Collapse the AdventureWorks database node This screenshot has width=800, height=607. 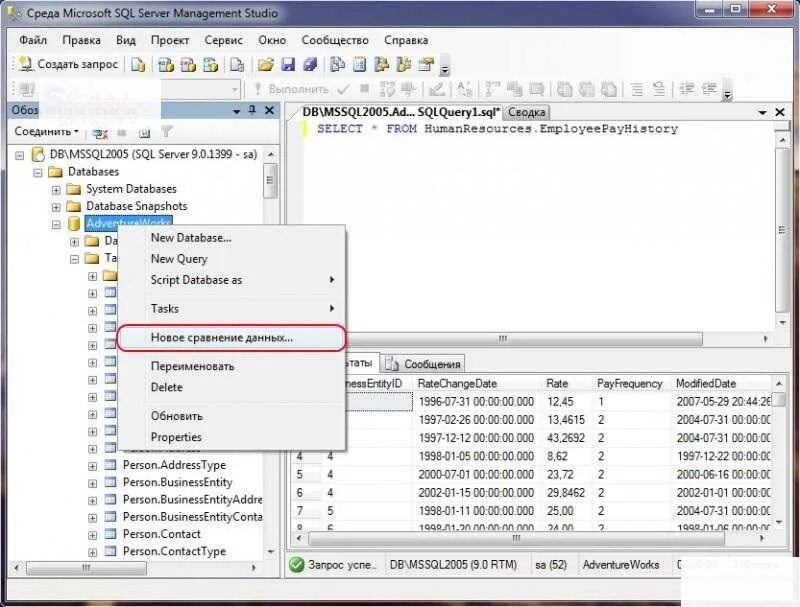(x=56, y=224)
